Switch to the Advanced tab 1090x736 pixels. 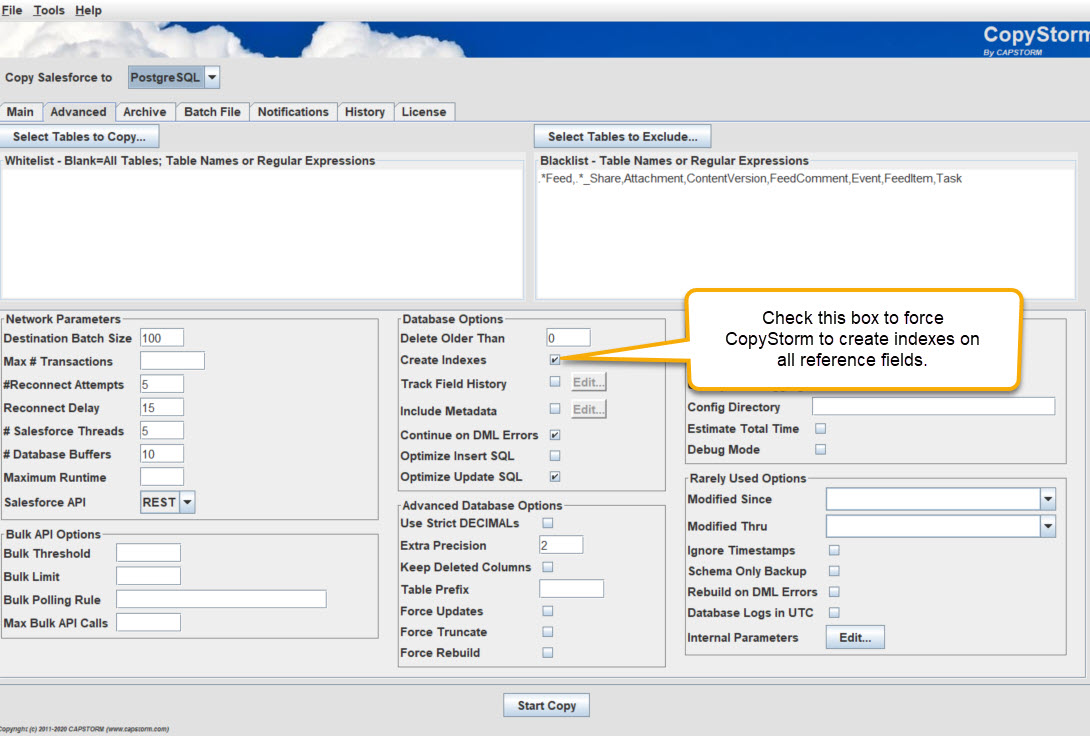(78, 112)
